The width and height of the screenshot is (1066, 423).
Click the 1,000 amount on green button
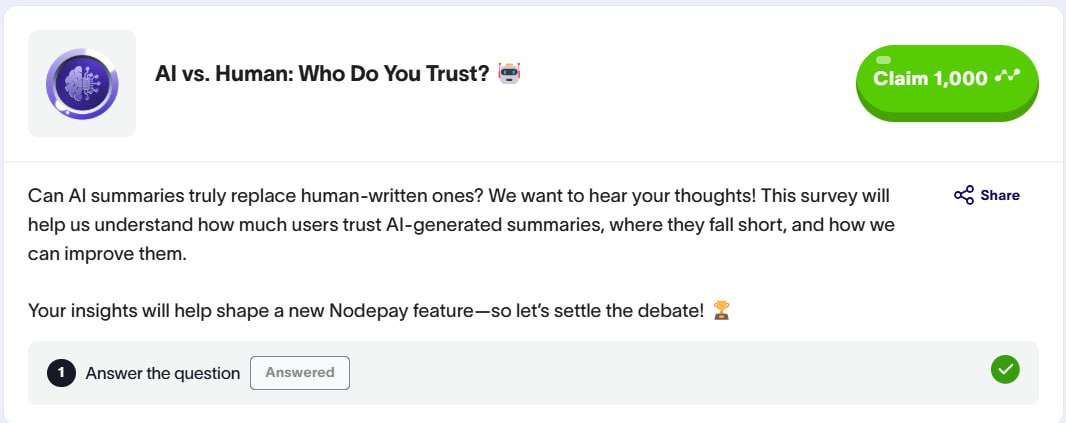tap(961, 78)
